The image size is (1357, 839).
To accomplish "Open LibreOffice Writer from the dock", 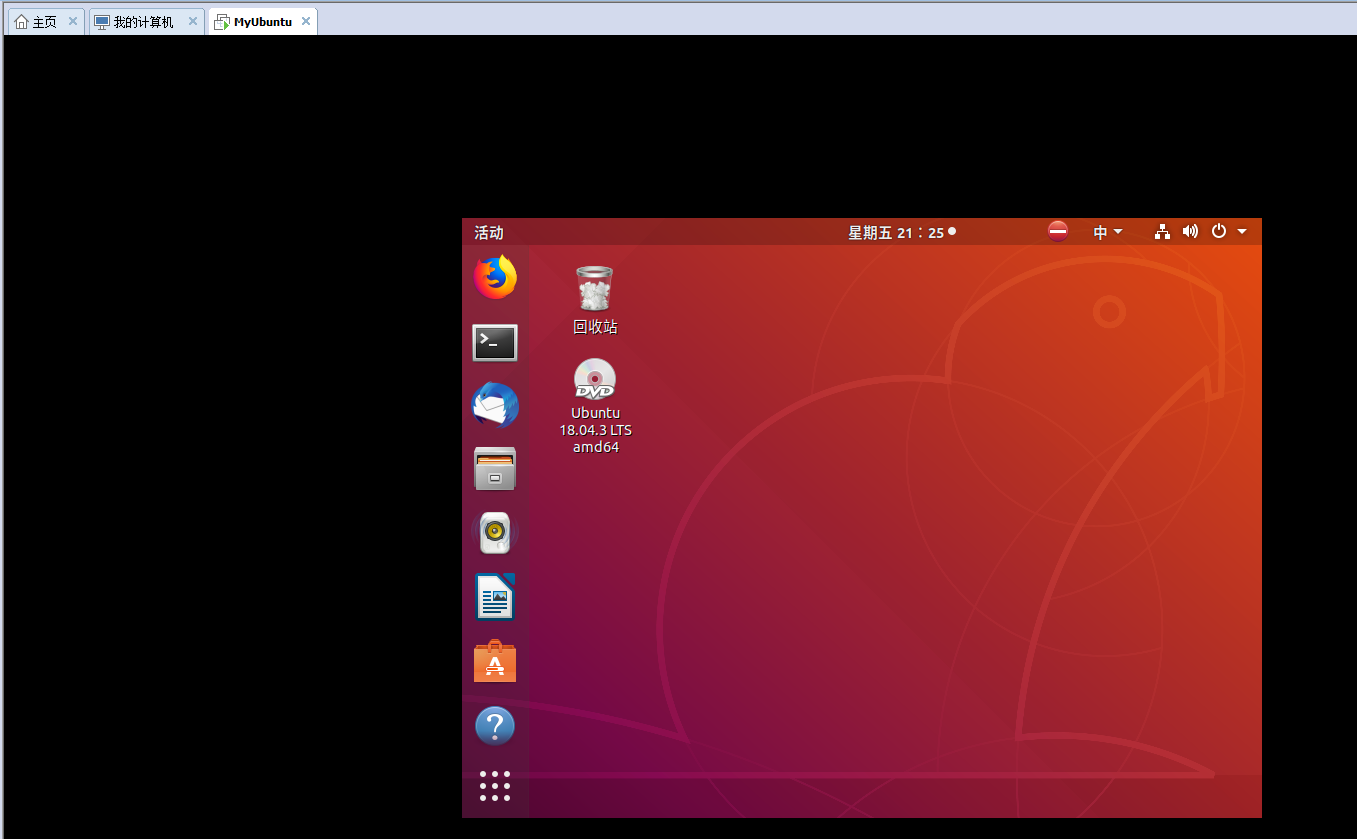I will pyautogui.click(x=495, y=597).
